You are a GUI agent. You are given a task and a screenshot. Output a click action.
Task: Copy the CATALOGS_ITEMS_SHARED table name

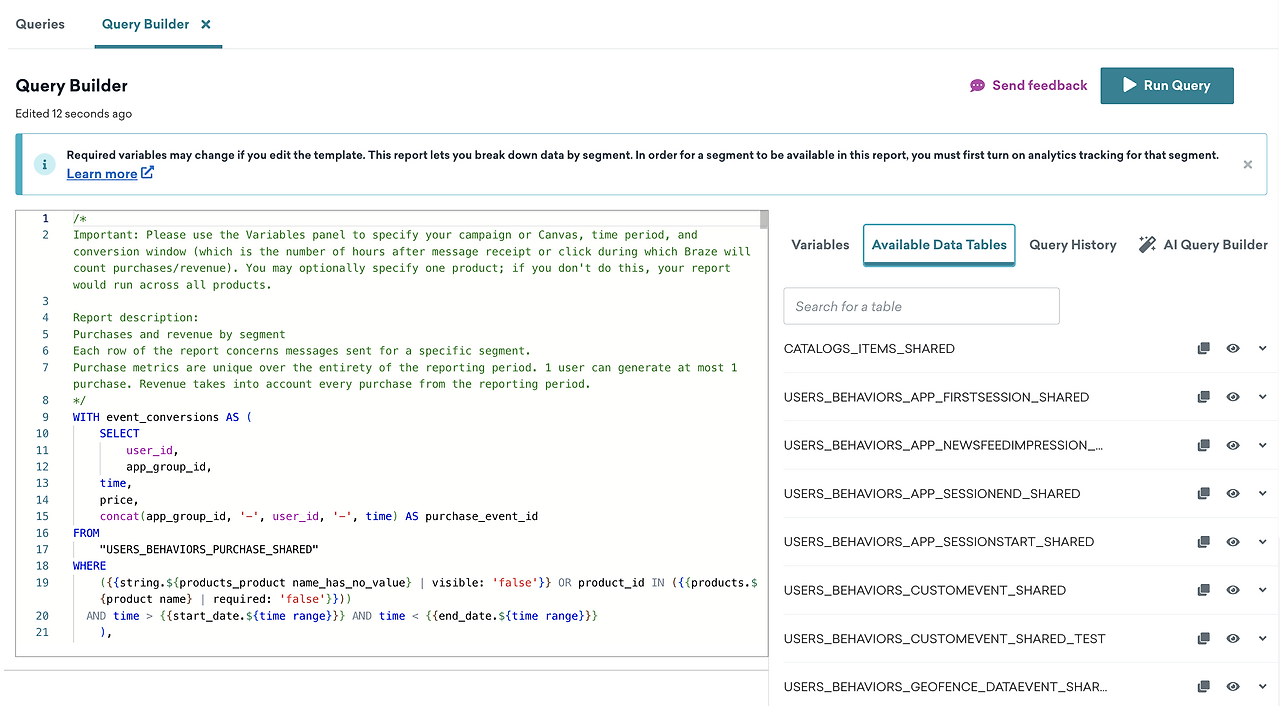(x=1204, y=349)
